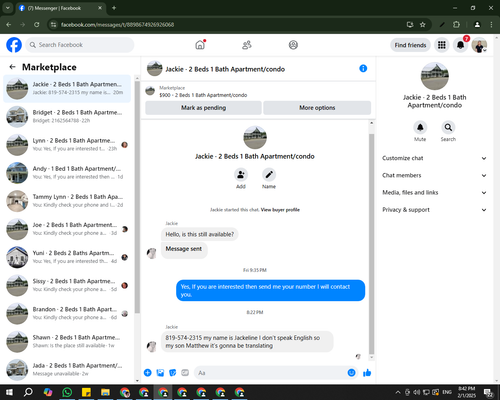Click the conversation list scrollbar
The width and height of the screenshot is (500, 400).
(137, 197)
